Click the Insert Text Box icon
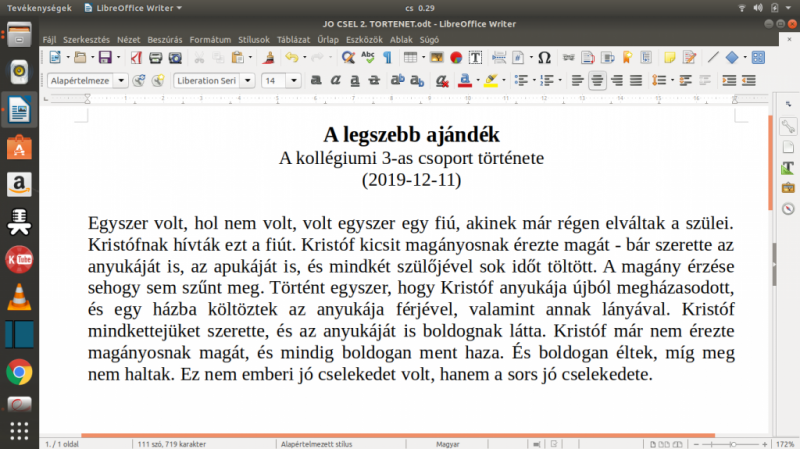 (x=475, y=58)
